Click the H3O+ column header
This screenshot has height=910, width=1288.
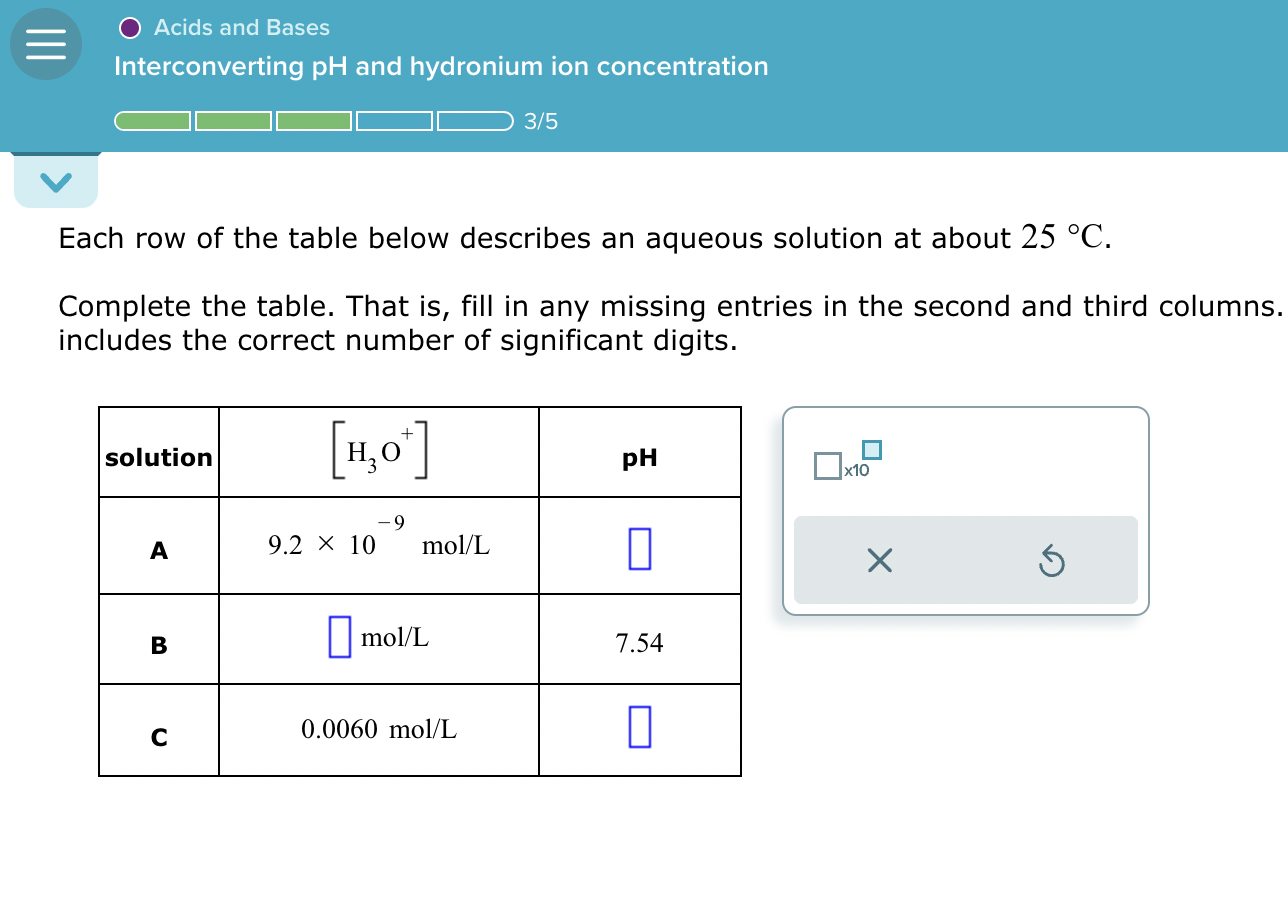click(x=378, y=450)
